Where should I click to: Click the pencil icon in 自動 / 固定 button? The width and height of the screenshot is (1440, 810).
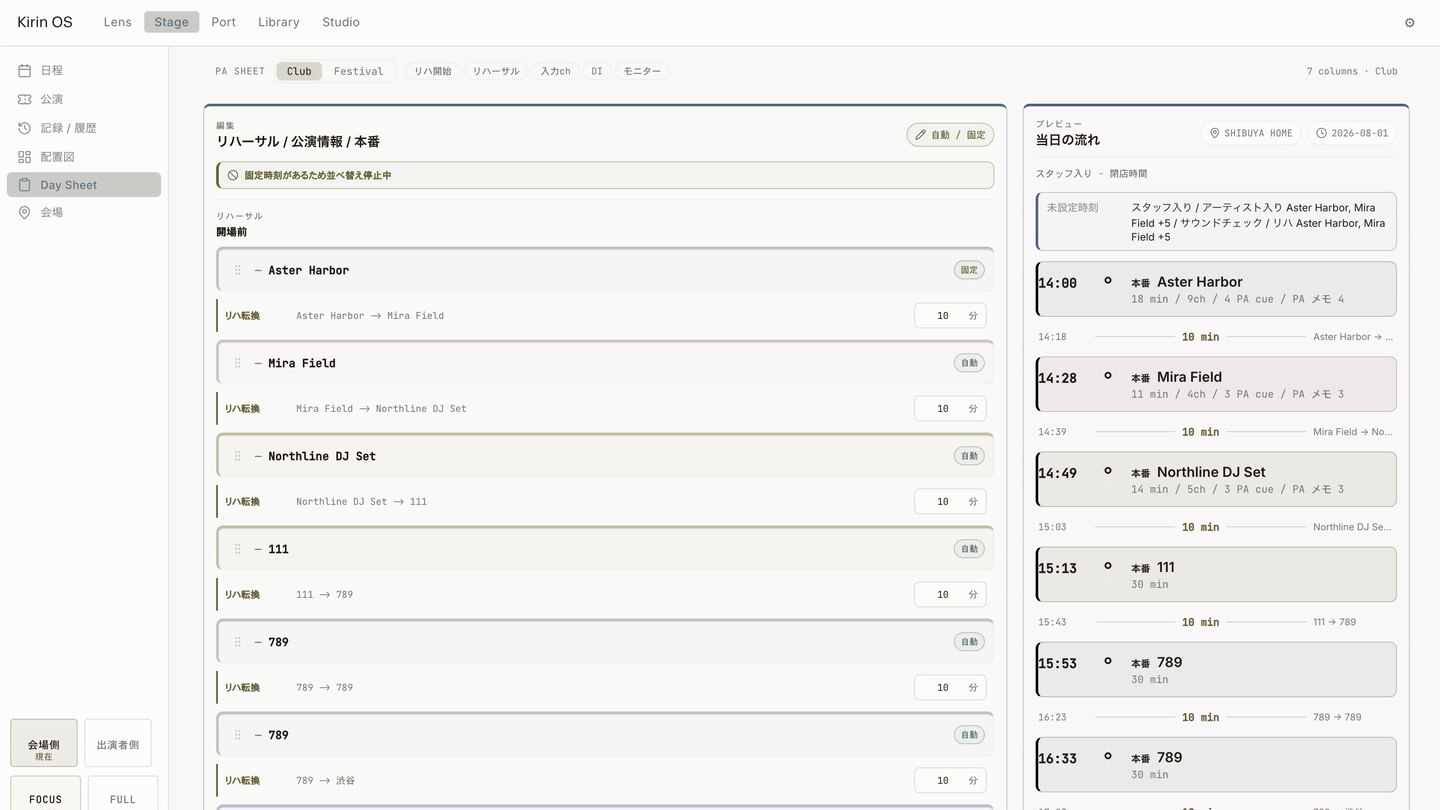coord(920,135)
